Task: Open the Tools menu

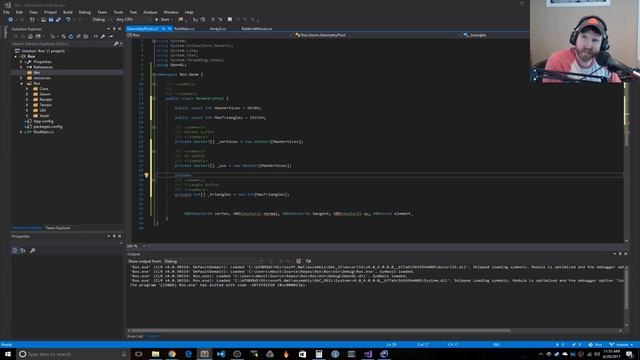Action: click(118, 12)
